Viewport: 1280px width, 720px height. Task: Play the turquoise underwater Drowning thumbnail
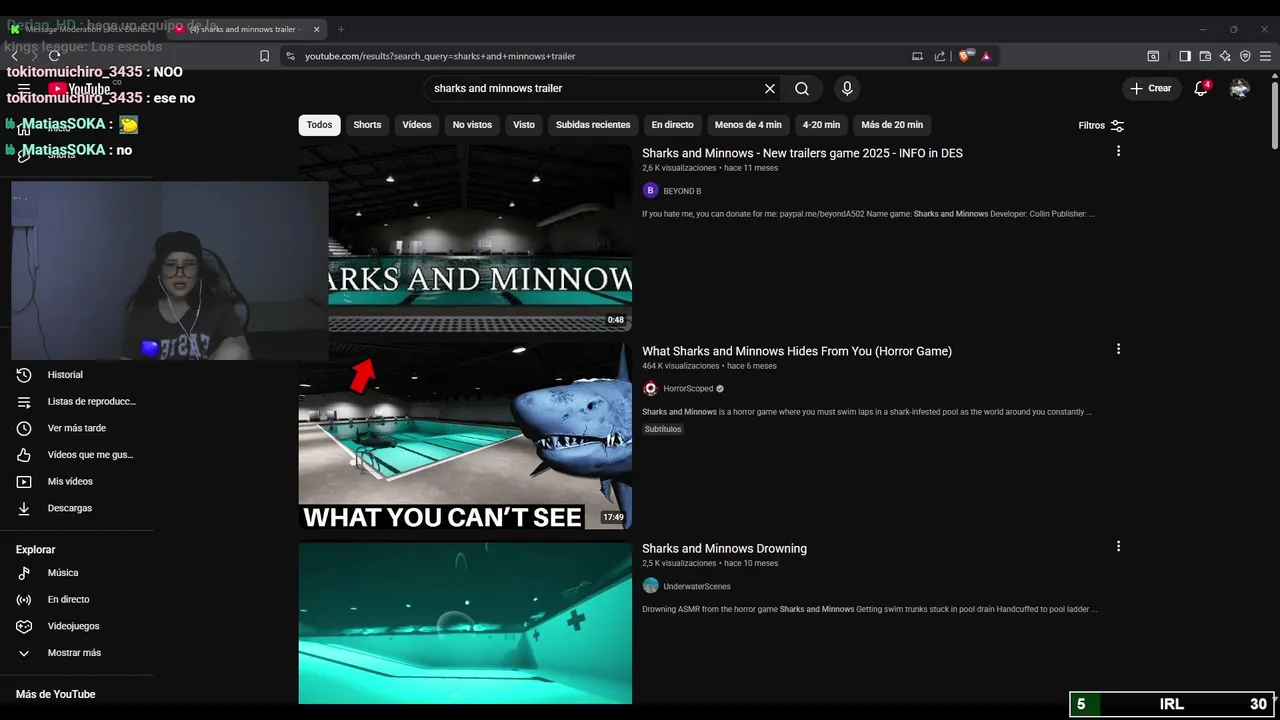tap(465, 623)
